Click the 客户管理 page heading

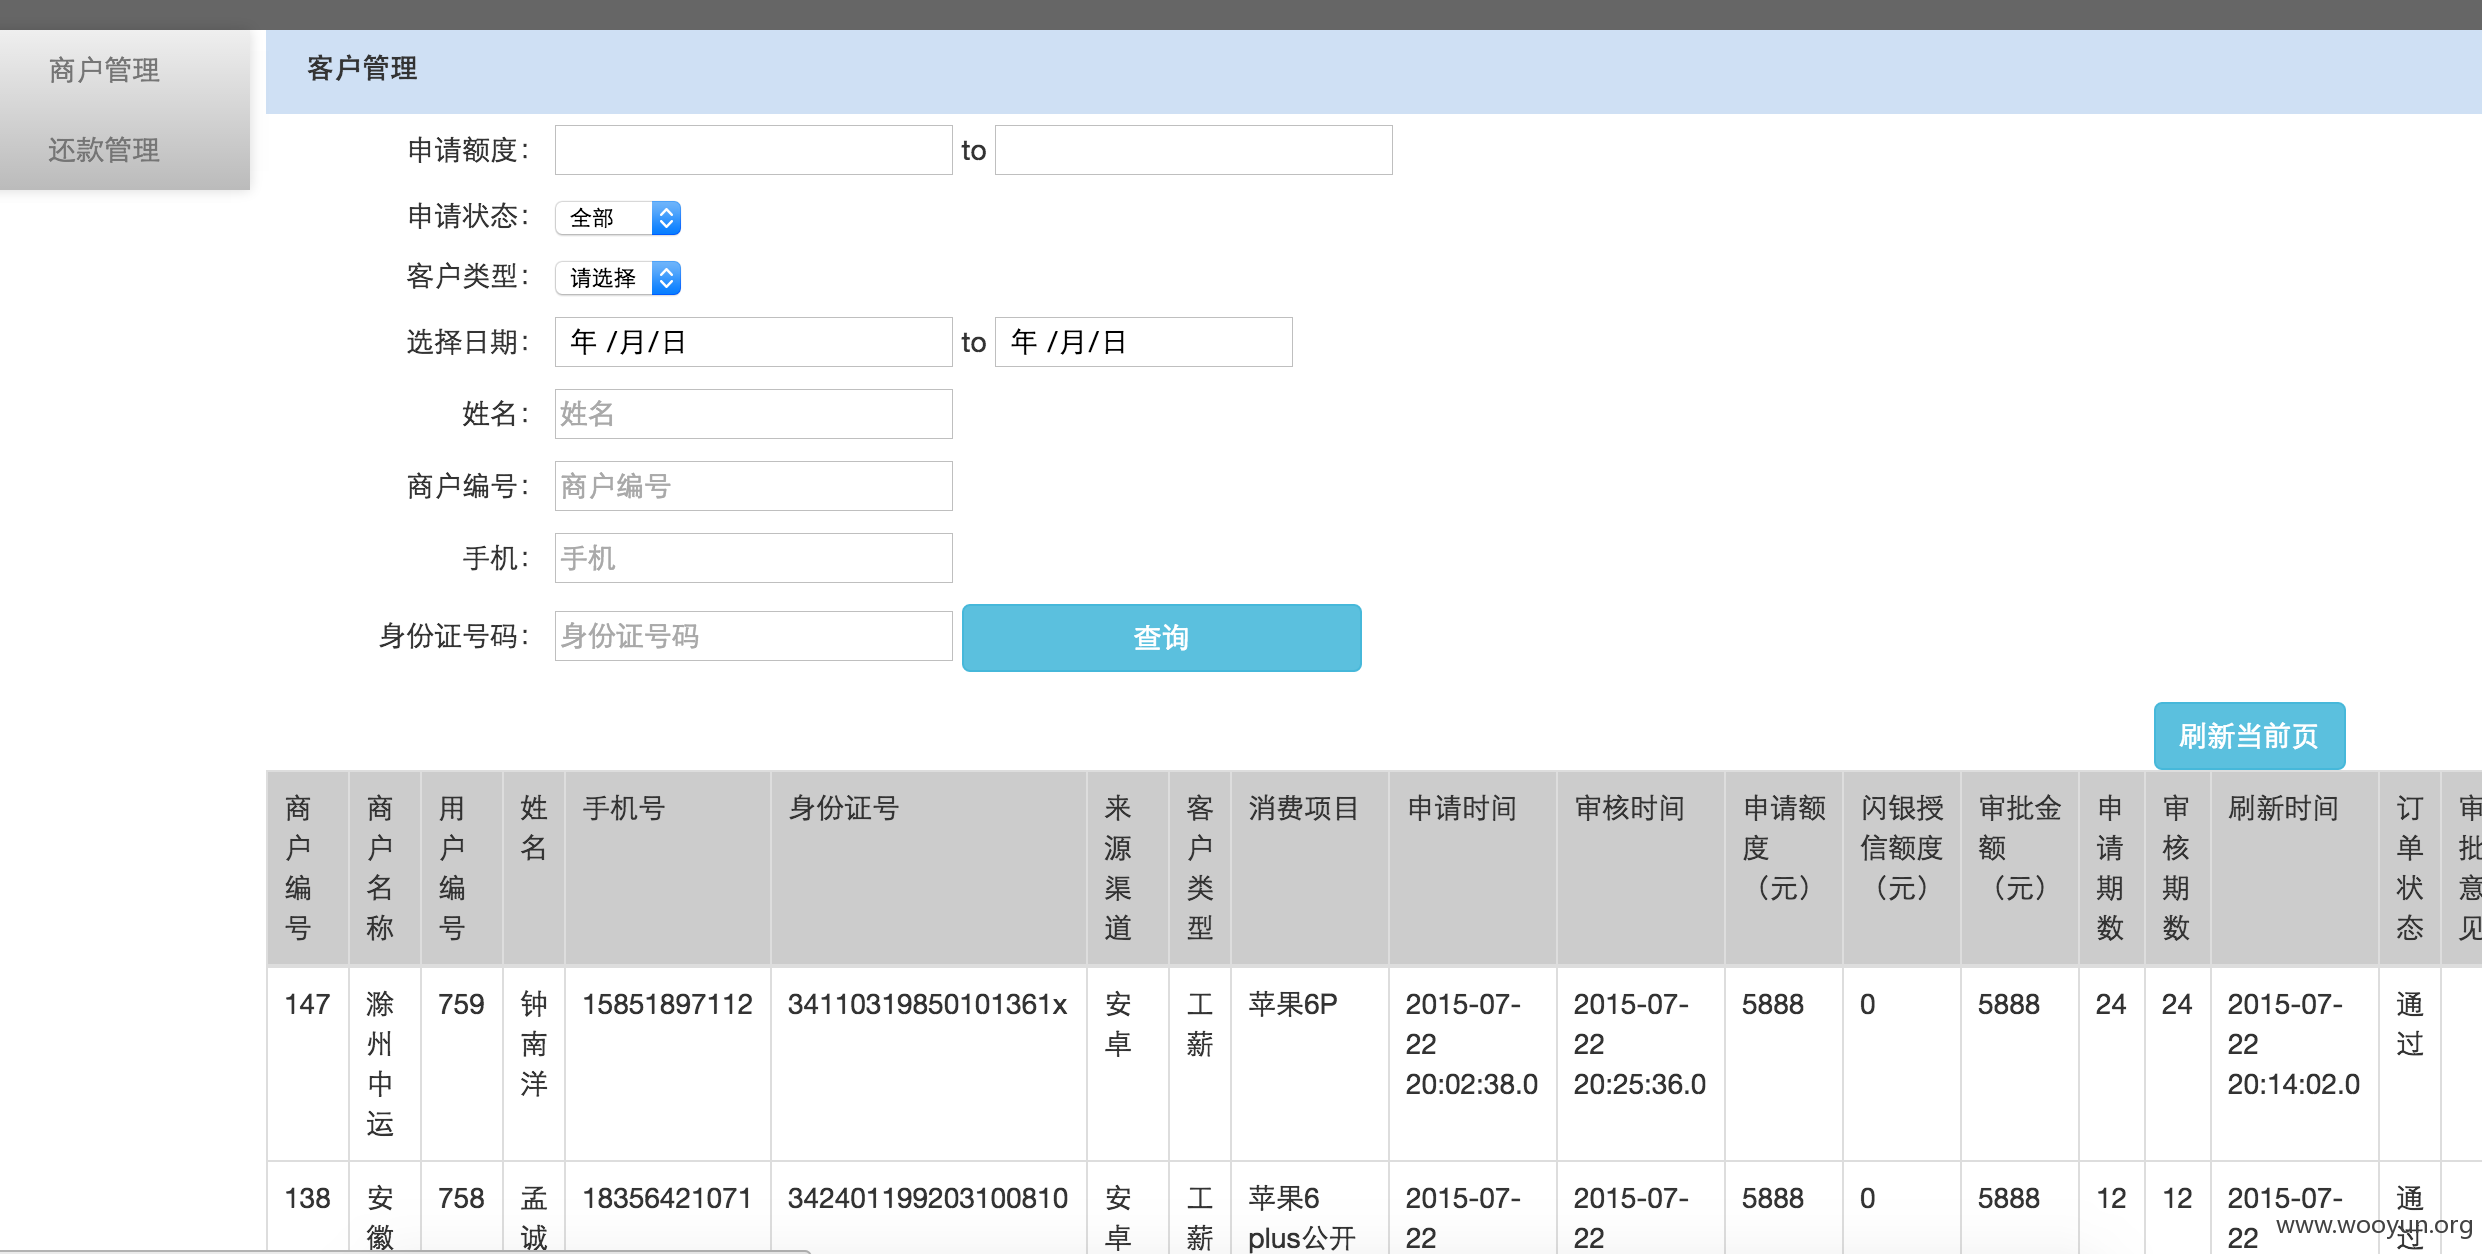pos(362,68)
